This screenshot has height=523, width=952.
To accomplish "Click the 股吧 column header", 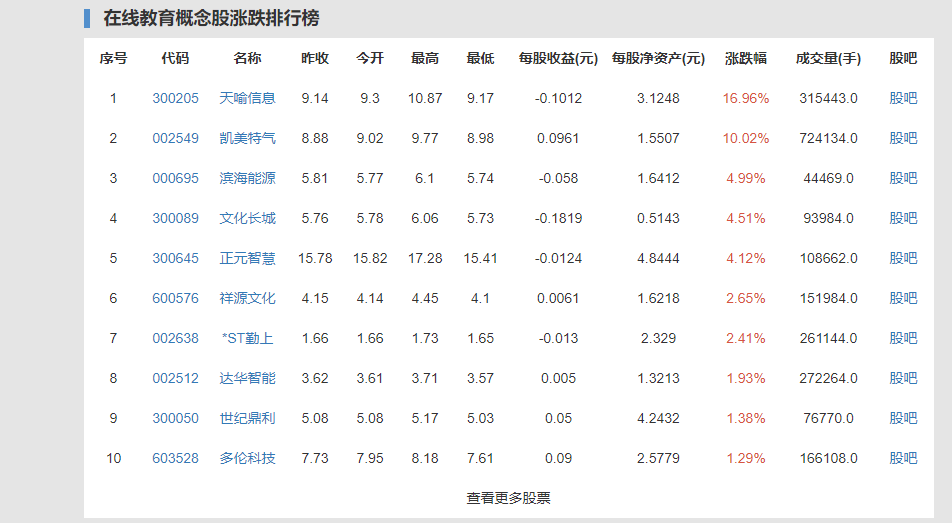I will pos(903,58).
